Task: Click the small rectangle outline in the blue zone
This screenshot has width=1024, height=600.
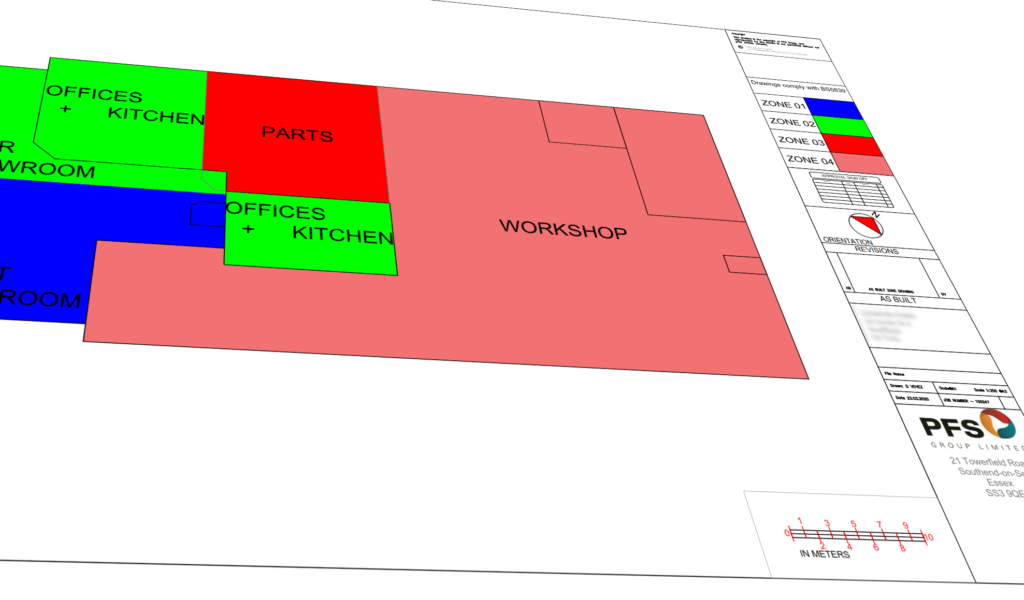Action: click(207, 213)
